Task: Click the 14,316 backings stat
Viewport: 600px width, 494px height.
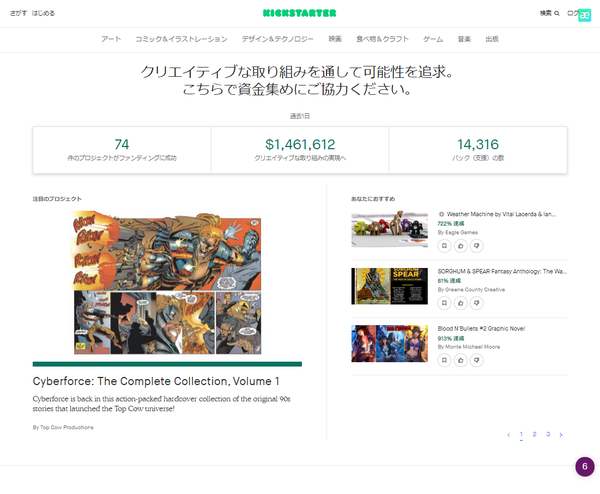Action: click(x=478, y=150)
